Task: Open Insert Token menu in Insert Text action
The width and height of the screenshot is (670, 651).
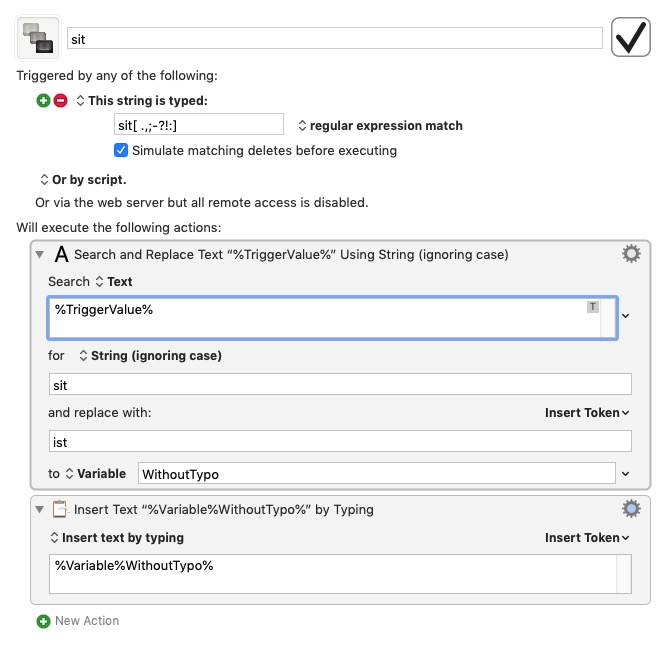Action: 587,538
